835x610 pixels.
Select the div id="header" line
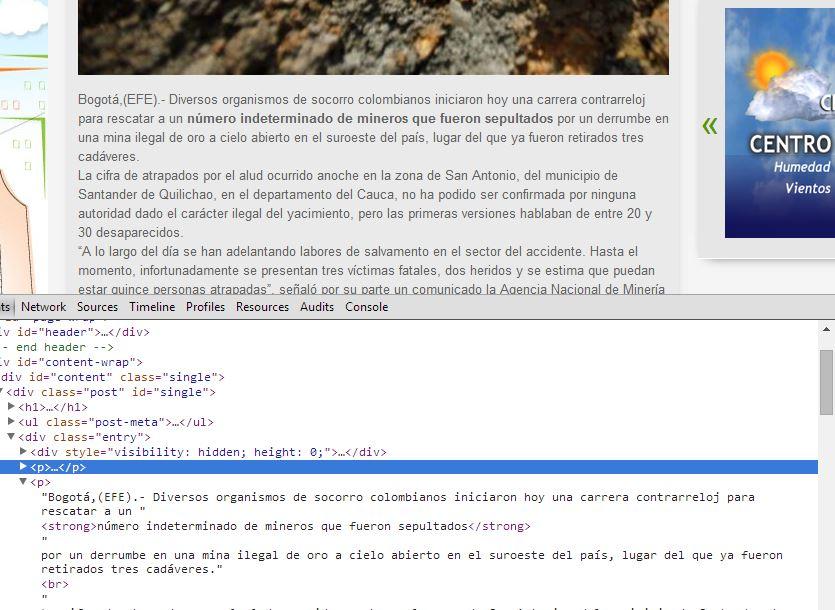[75, 332]
